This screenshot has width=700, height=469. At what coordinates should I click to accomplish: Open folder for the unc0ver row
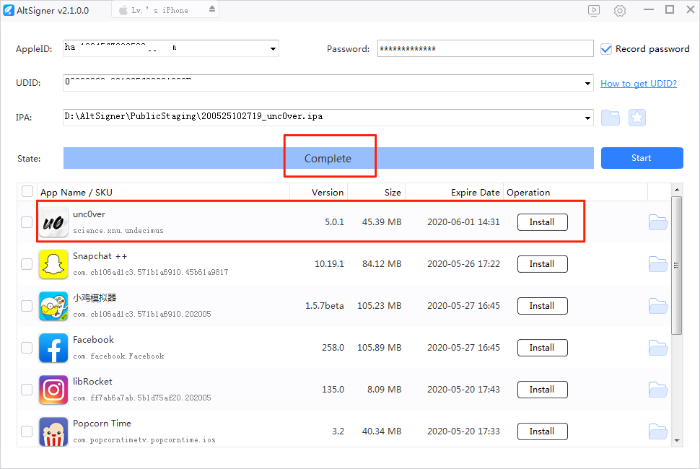coord(658,222)
